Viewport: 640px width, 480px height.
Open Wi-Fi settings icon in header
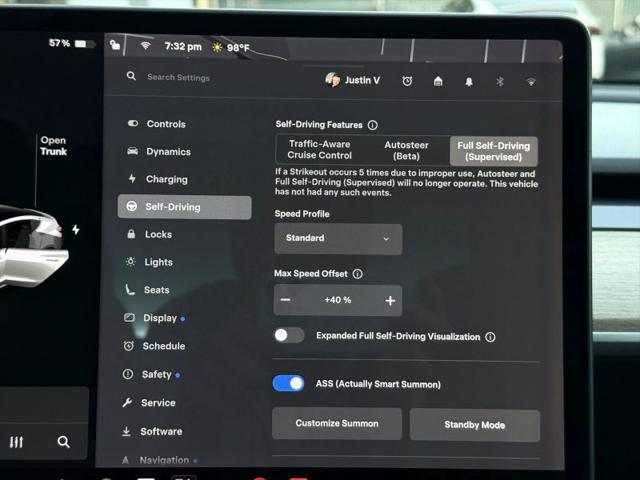point(531,82)
